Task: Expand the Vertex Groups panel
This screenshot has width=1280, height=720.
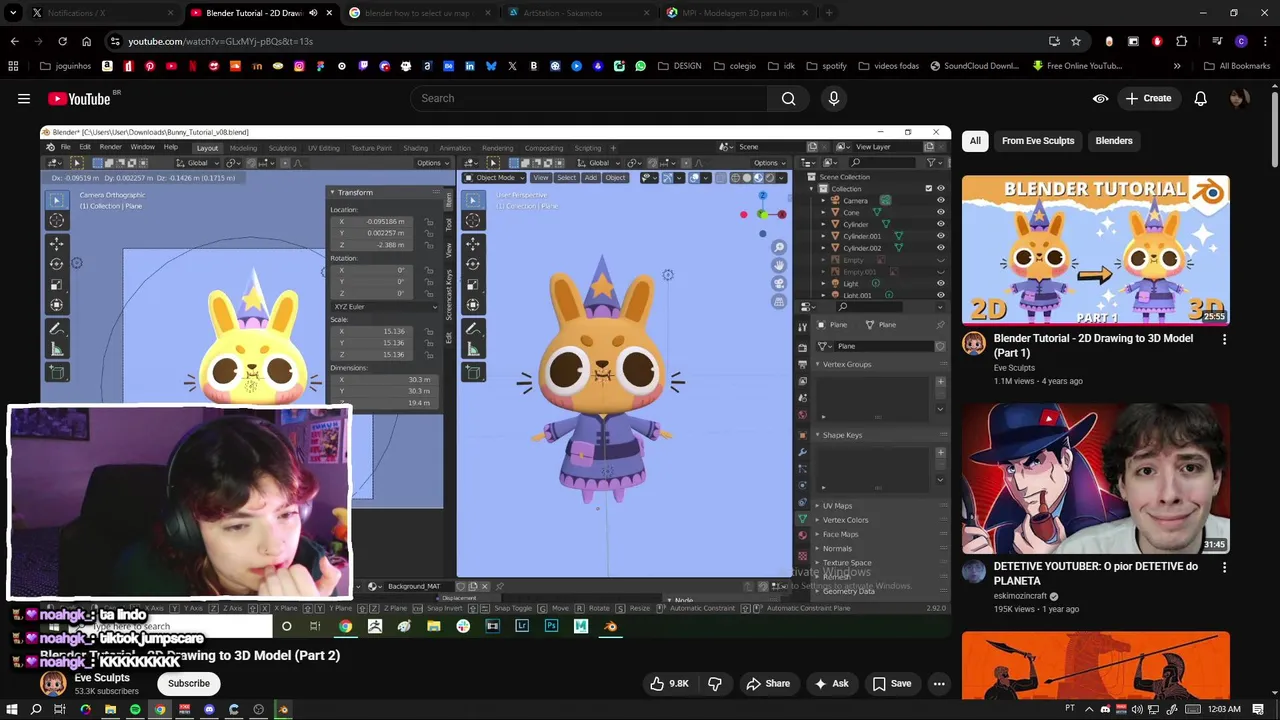Action: (846, 364)
